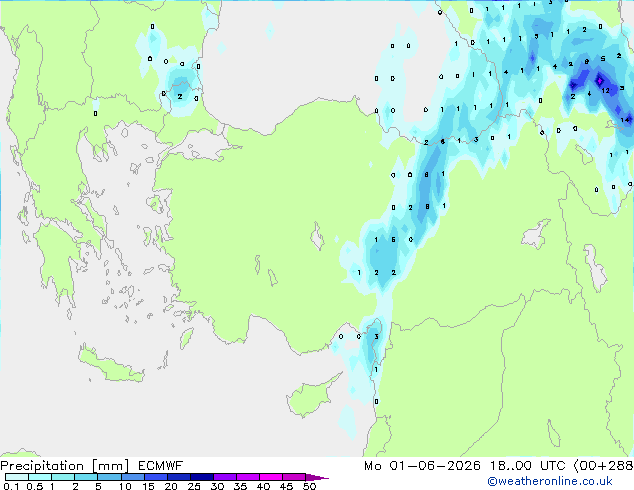Image resolution: width=634 pixels, height=490 pixels.
Task: Click the ECMWF model label
Action: point(161,466)
